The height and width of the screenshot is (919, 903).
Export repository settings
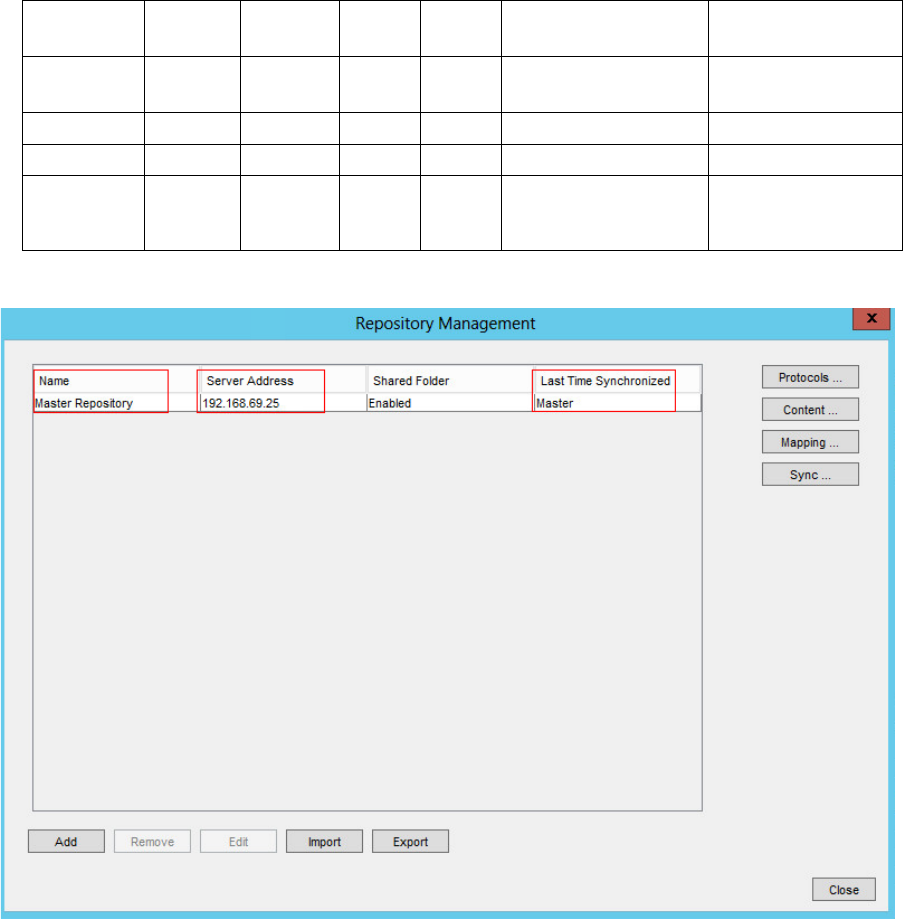(x=410, y=841)
